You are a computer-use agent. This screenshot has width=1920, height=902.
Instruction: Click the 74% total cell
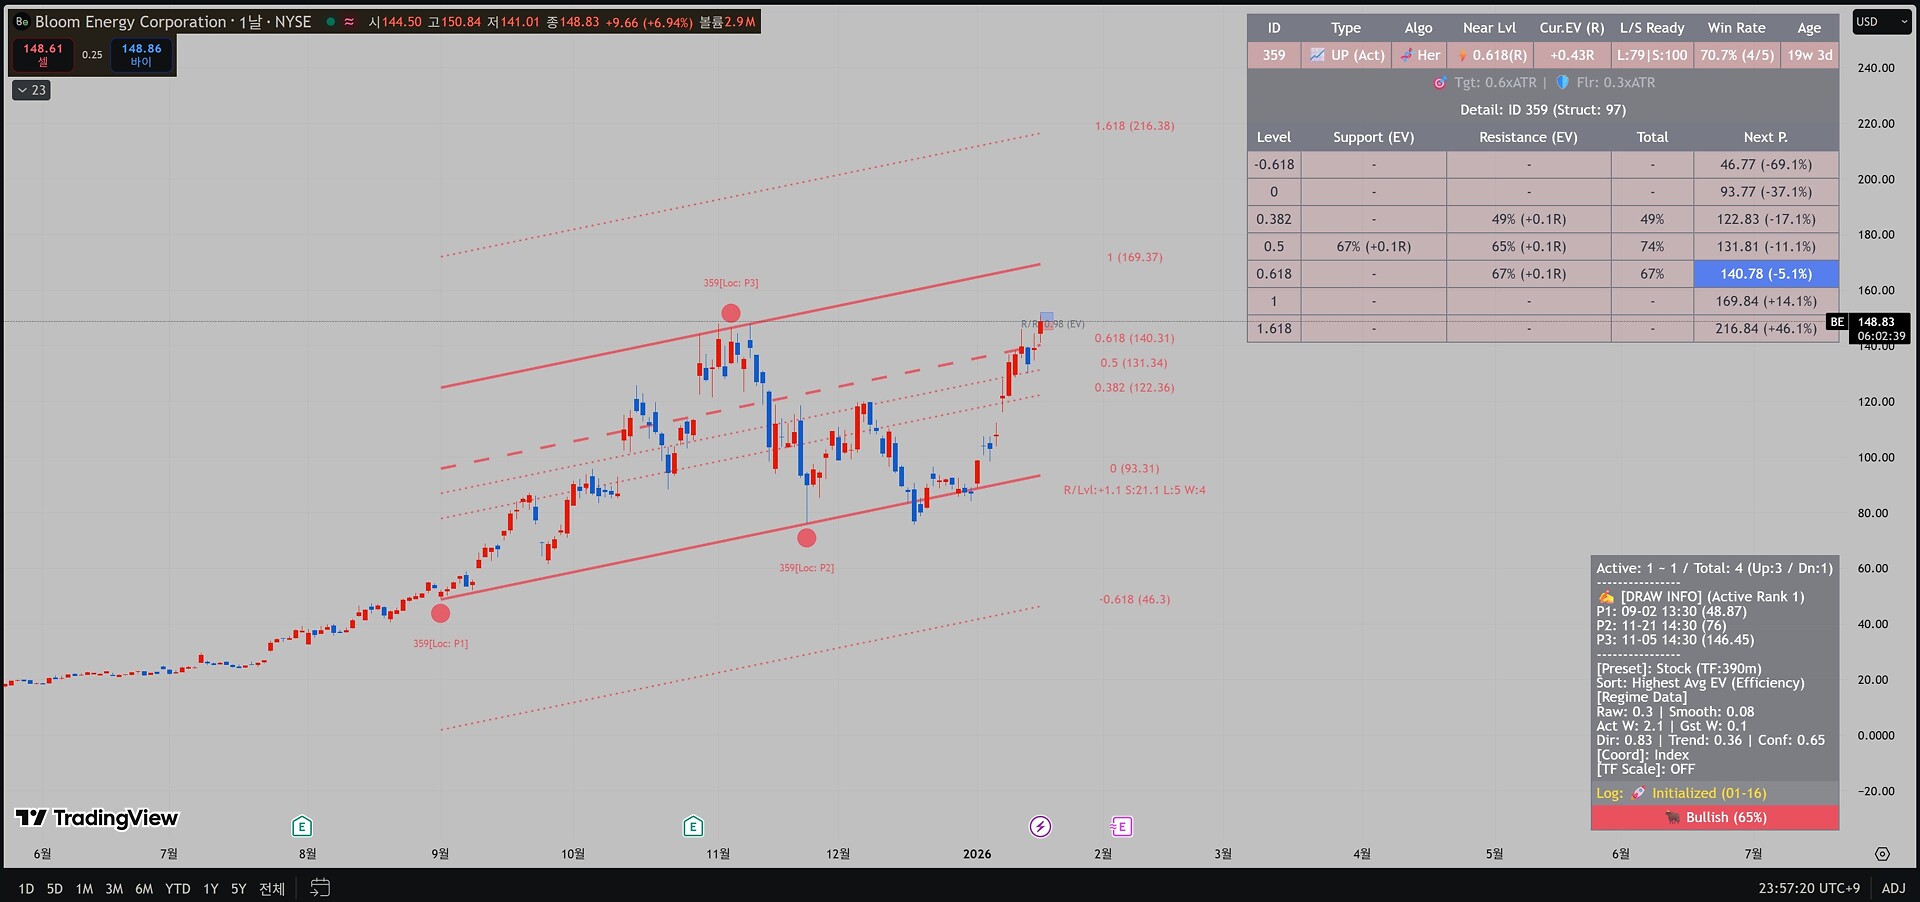tap(1652, 246)
